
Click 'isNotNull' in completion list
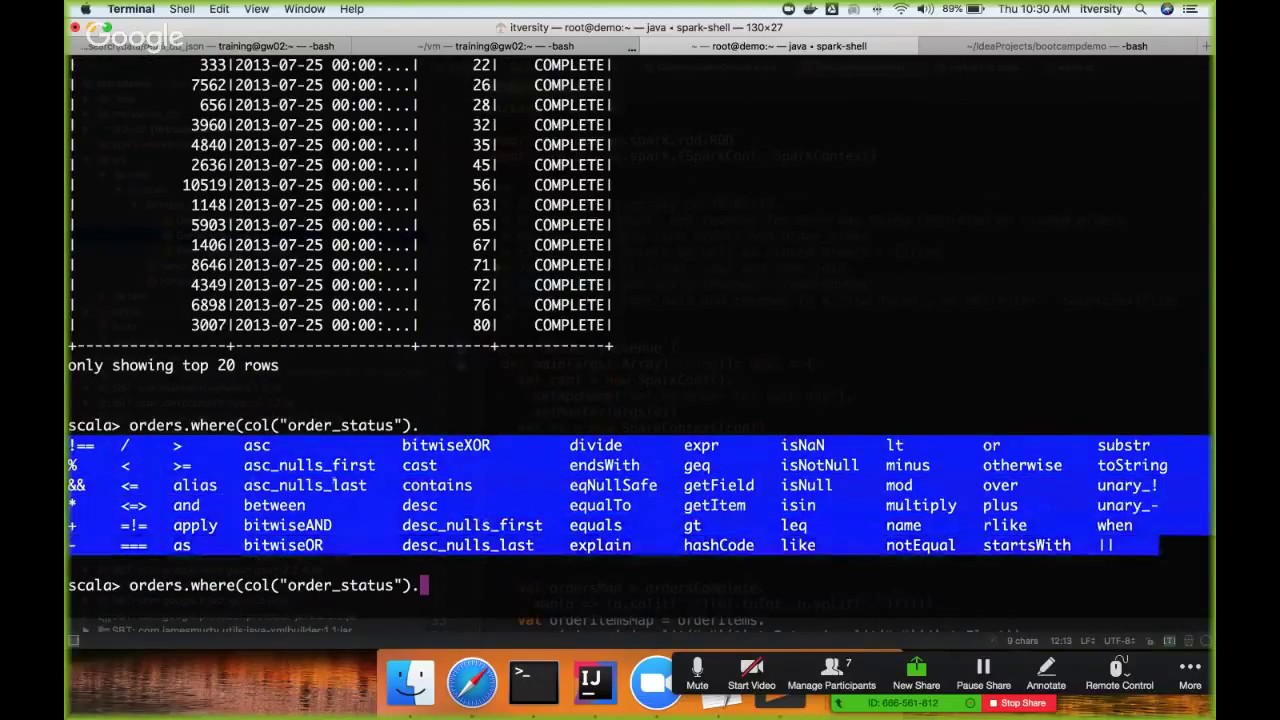point(820,465)
